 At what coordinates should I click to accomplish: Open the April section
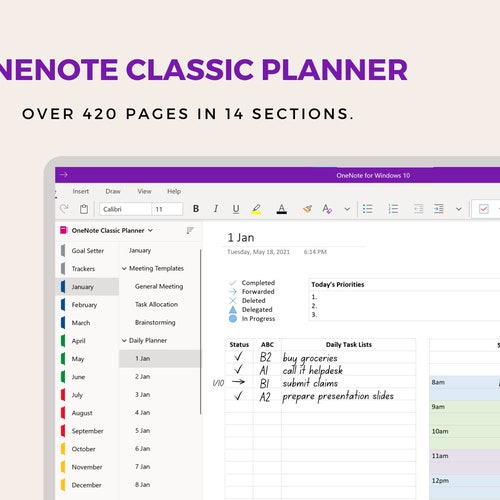point(88,341)
